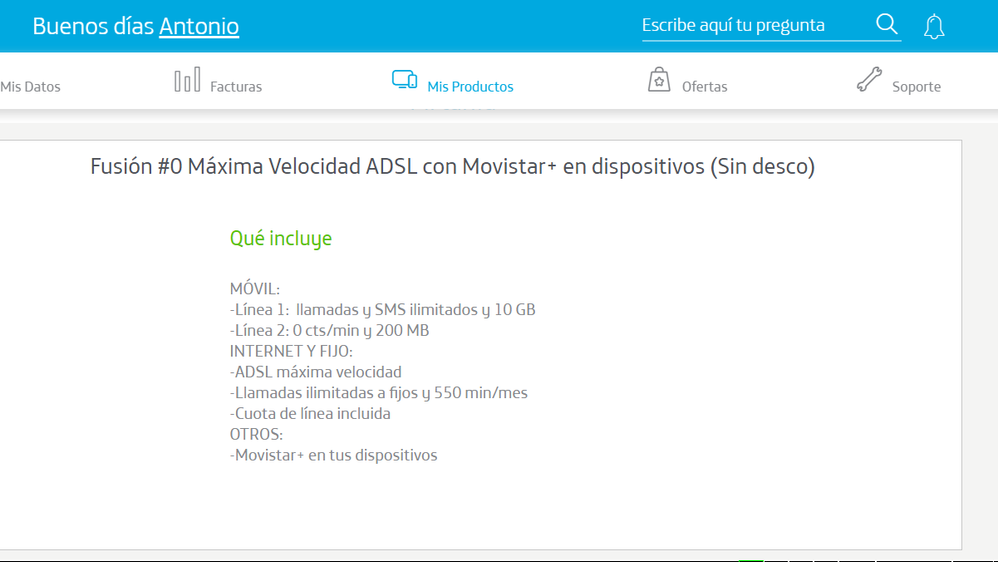Click 'Llamadas ilimitadas a fijos' line
998x562 pixels.
coord(379,393)
